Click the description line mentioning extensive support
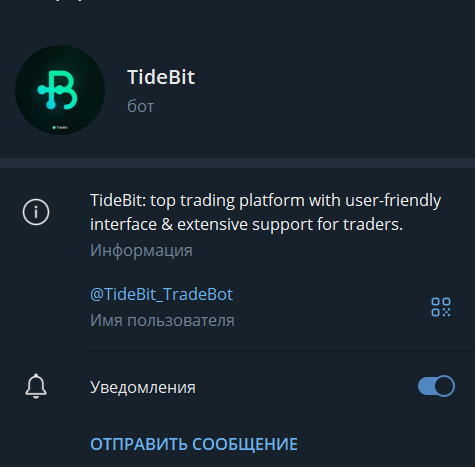Image resolution: width=475 pixels, height=467 pixels. click(x=246, y=225)
